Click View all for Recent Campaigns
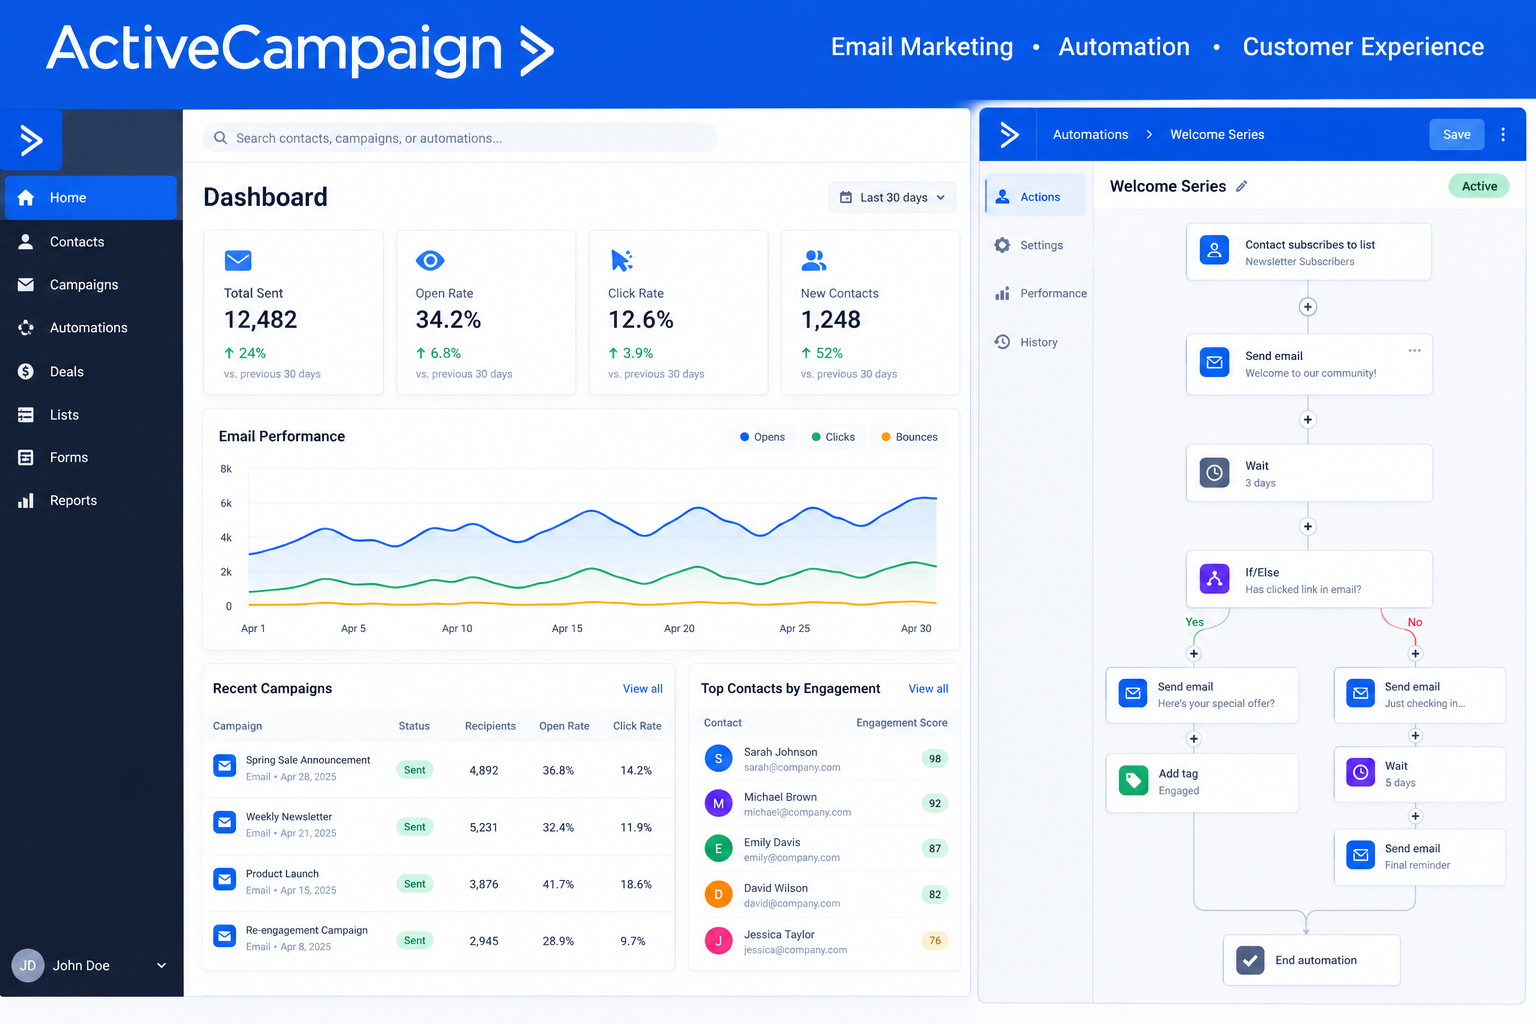 click(x=642, y=689)
